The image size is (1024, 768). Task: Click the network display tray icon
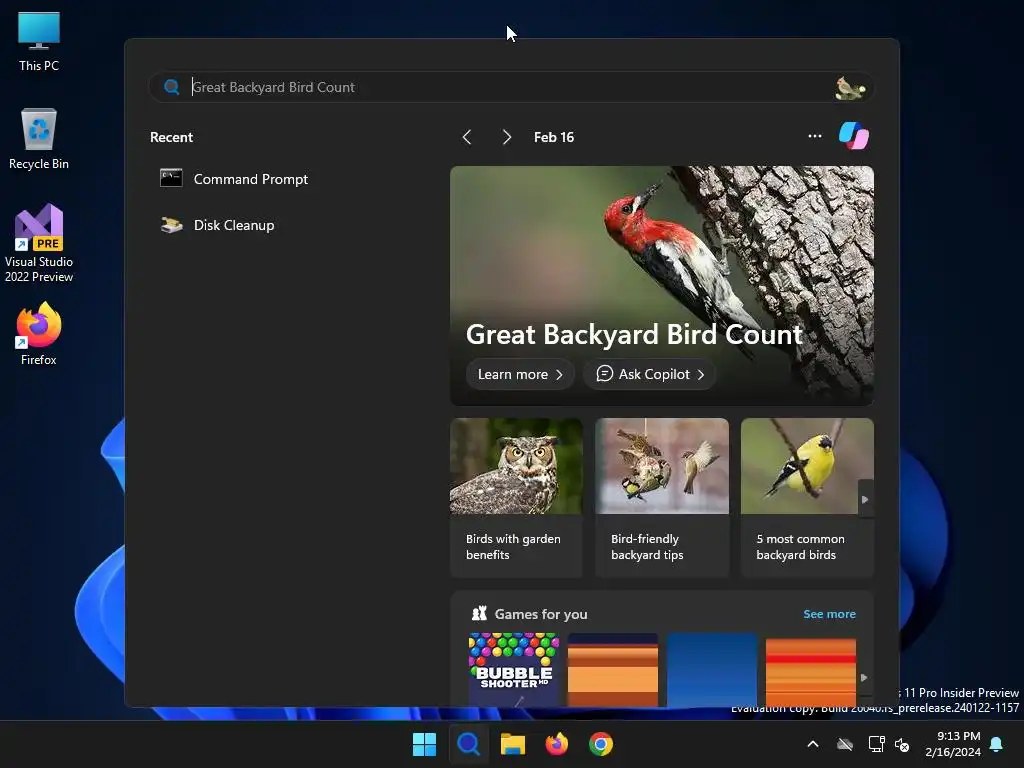coord(876,744)
